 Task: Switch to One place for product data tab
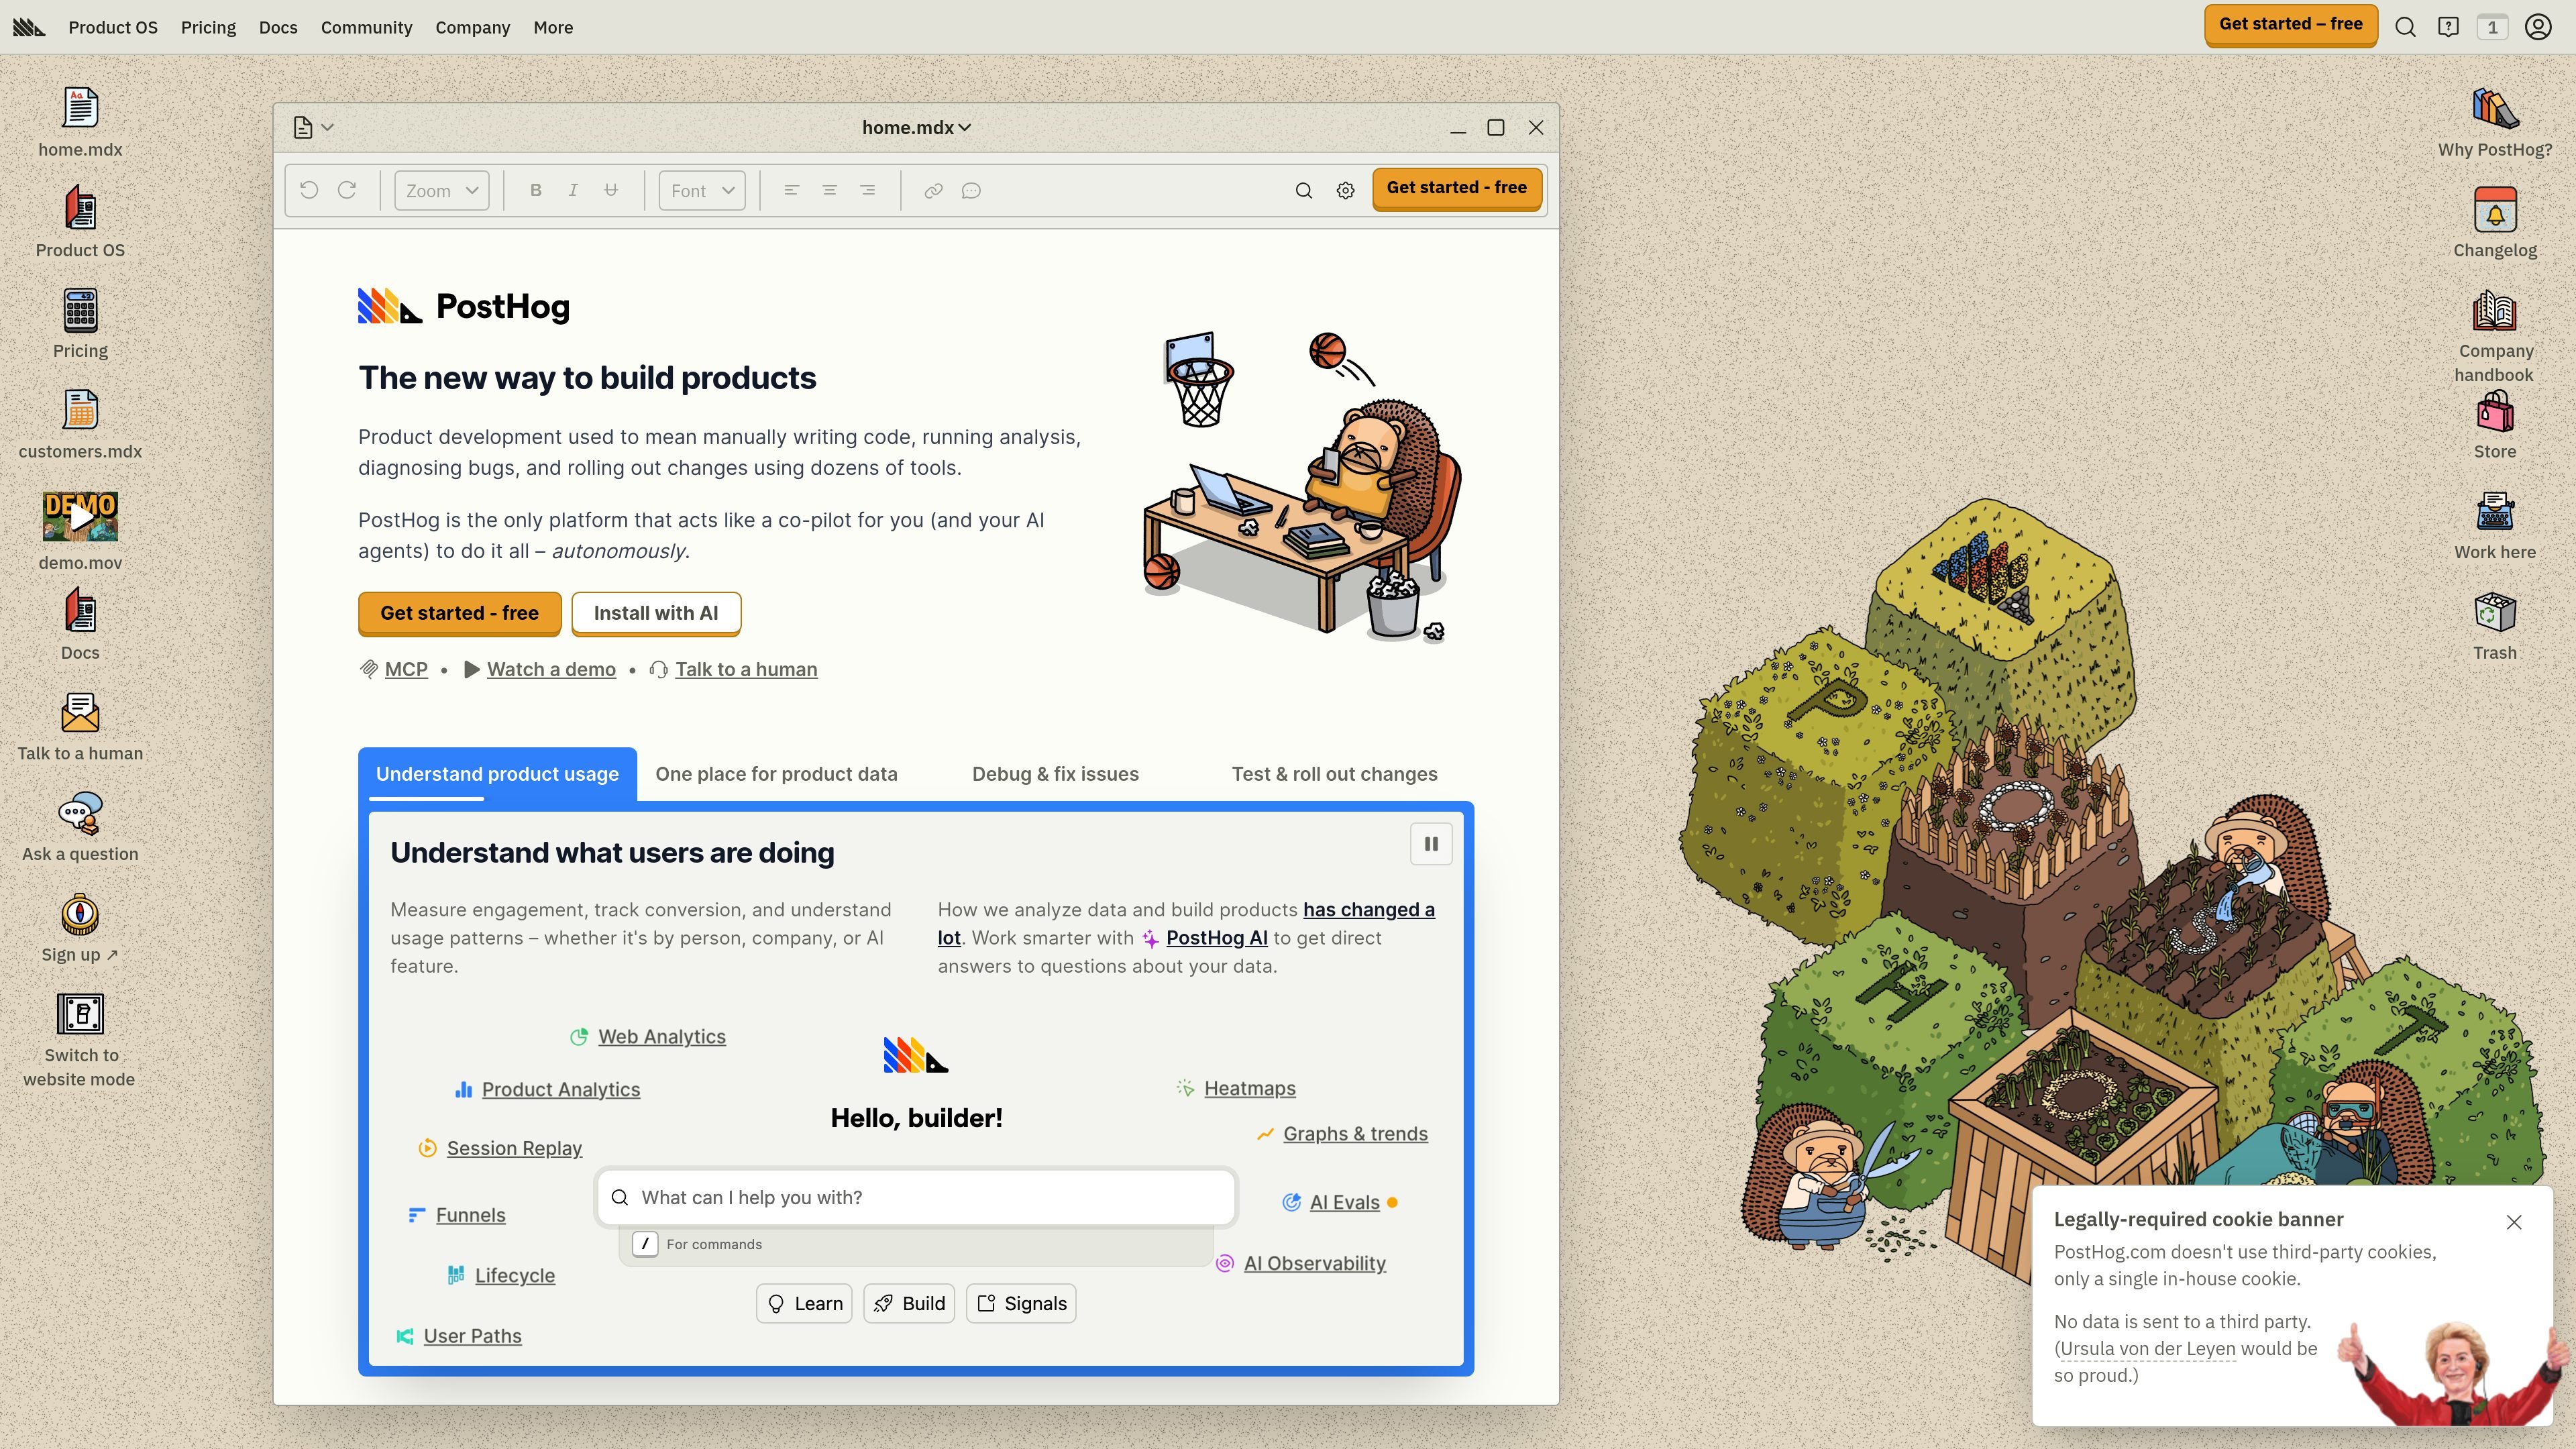click(776, 774)
